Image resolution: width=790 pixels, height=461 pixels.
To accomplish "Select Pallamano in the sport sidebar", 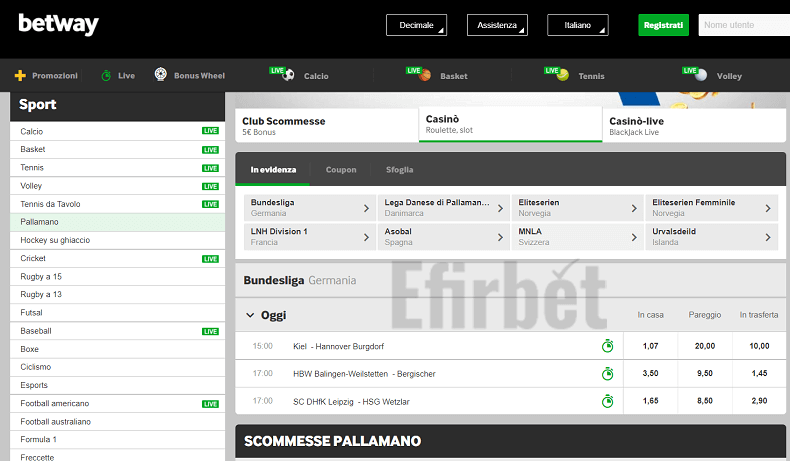I will 117,222.
